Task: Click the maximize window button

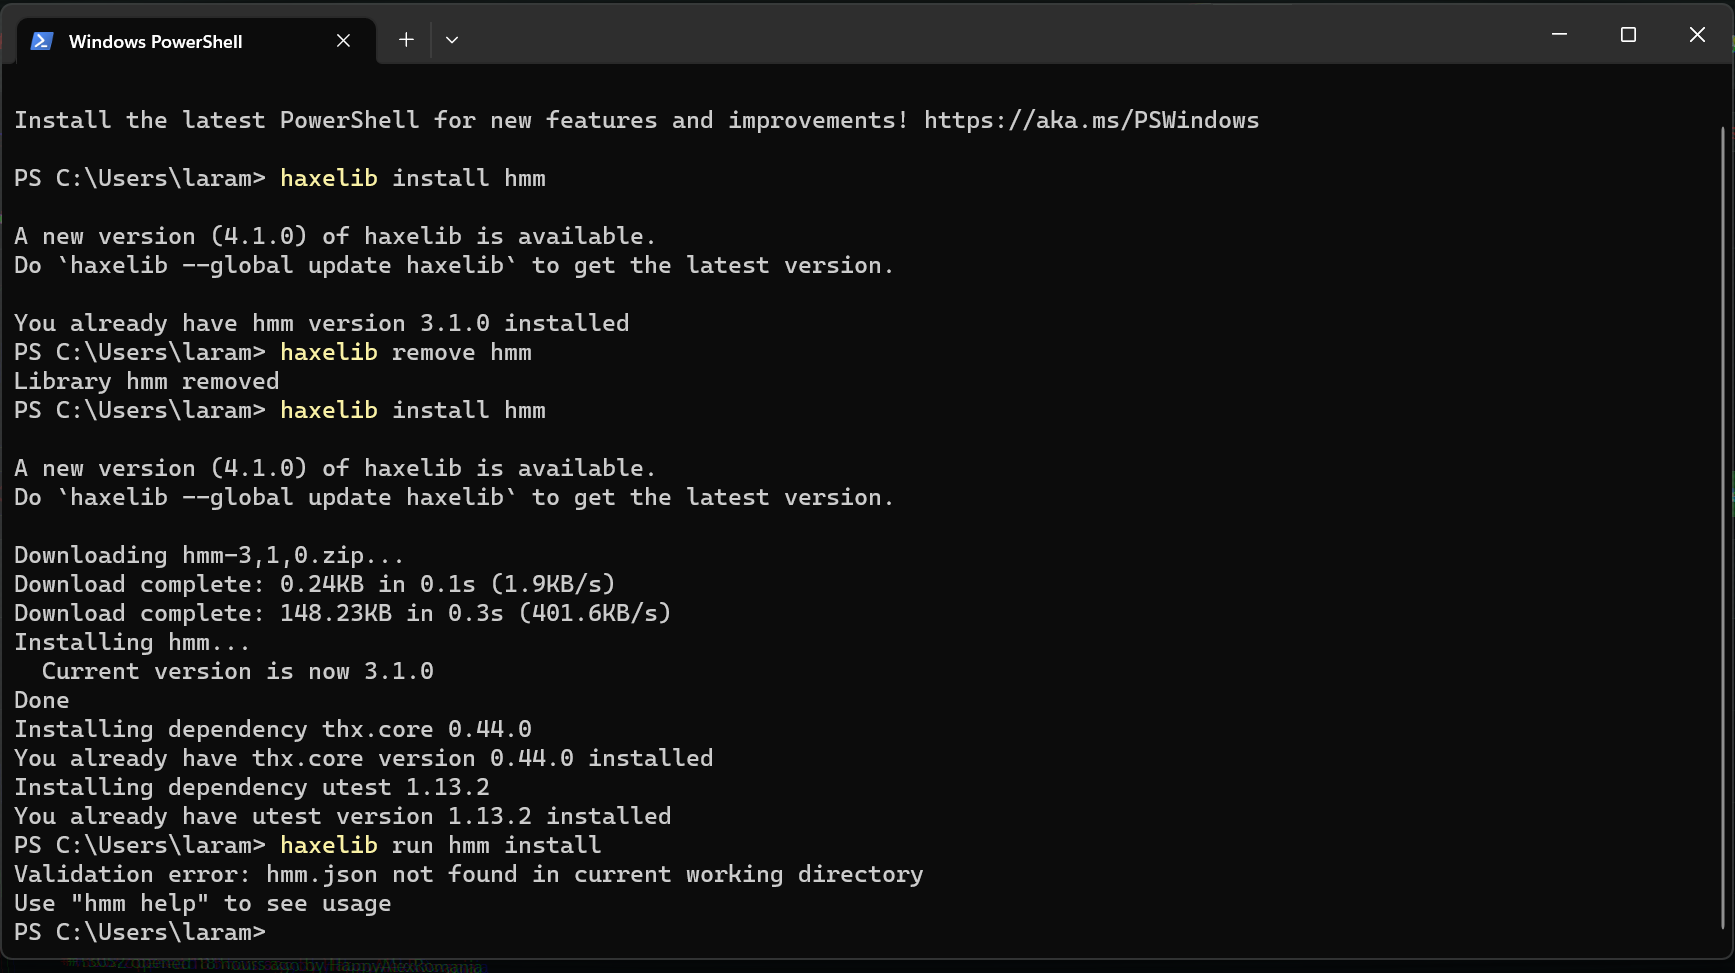Action: click(1628, 34)
